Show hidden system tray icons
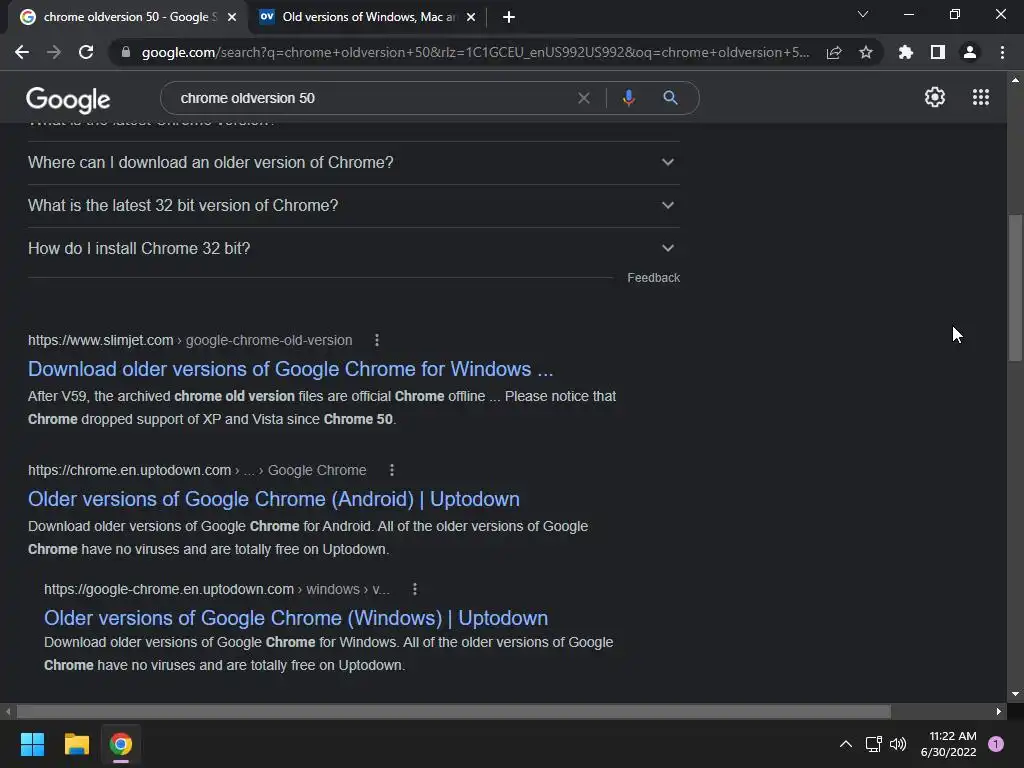 846,744
